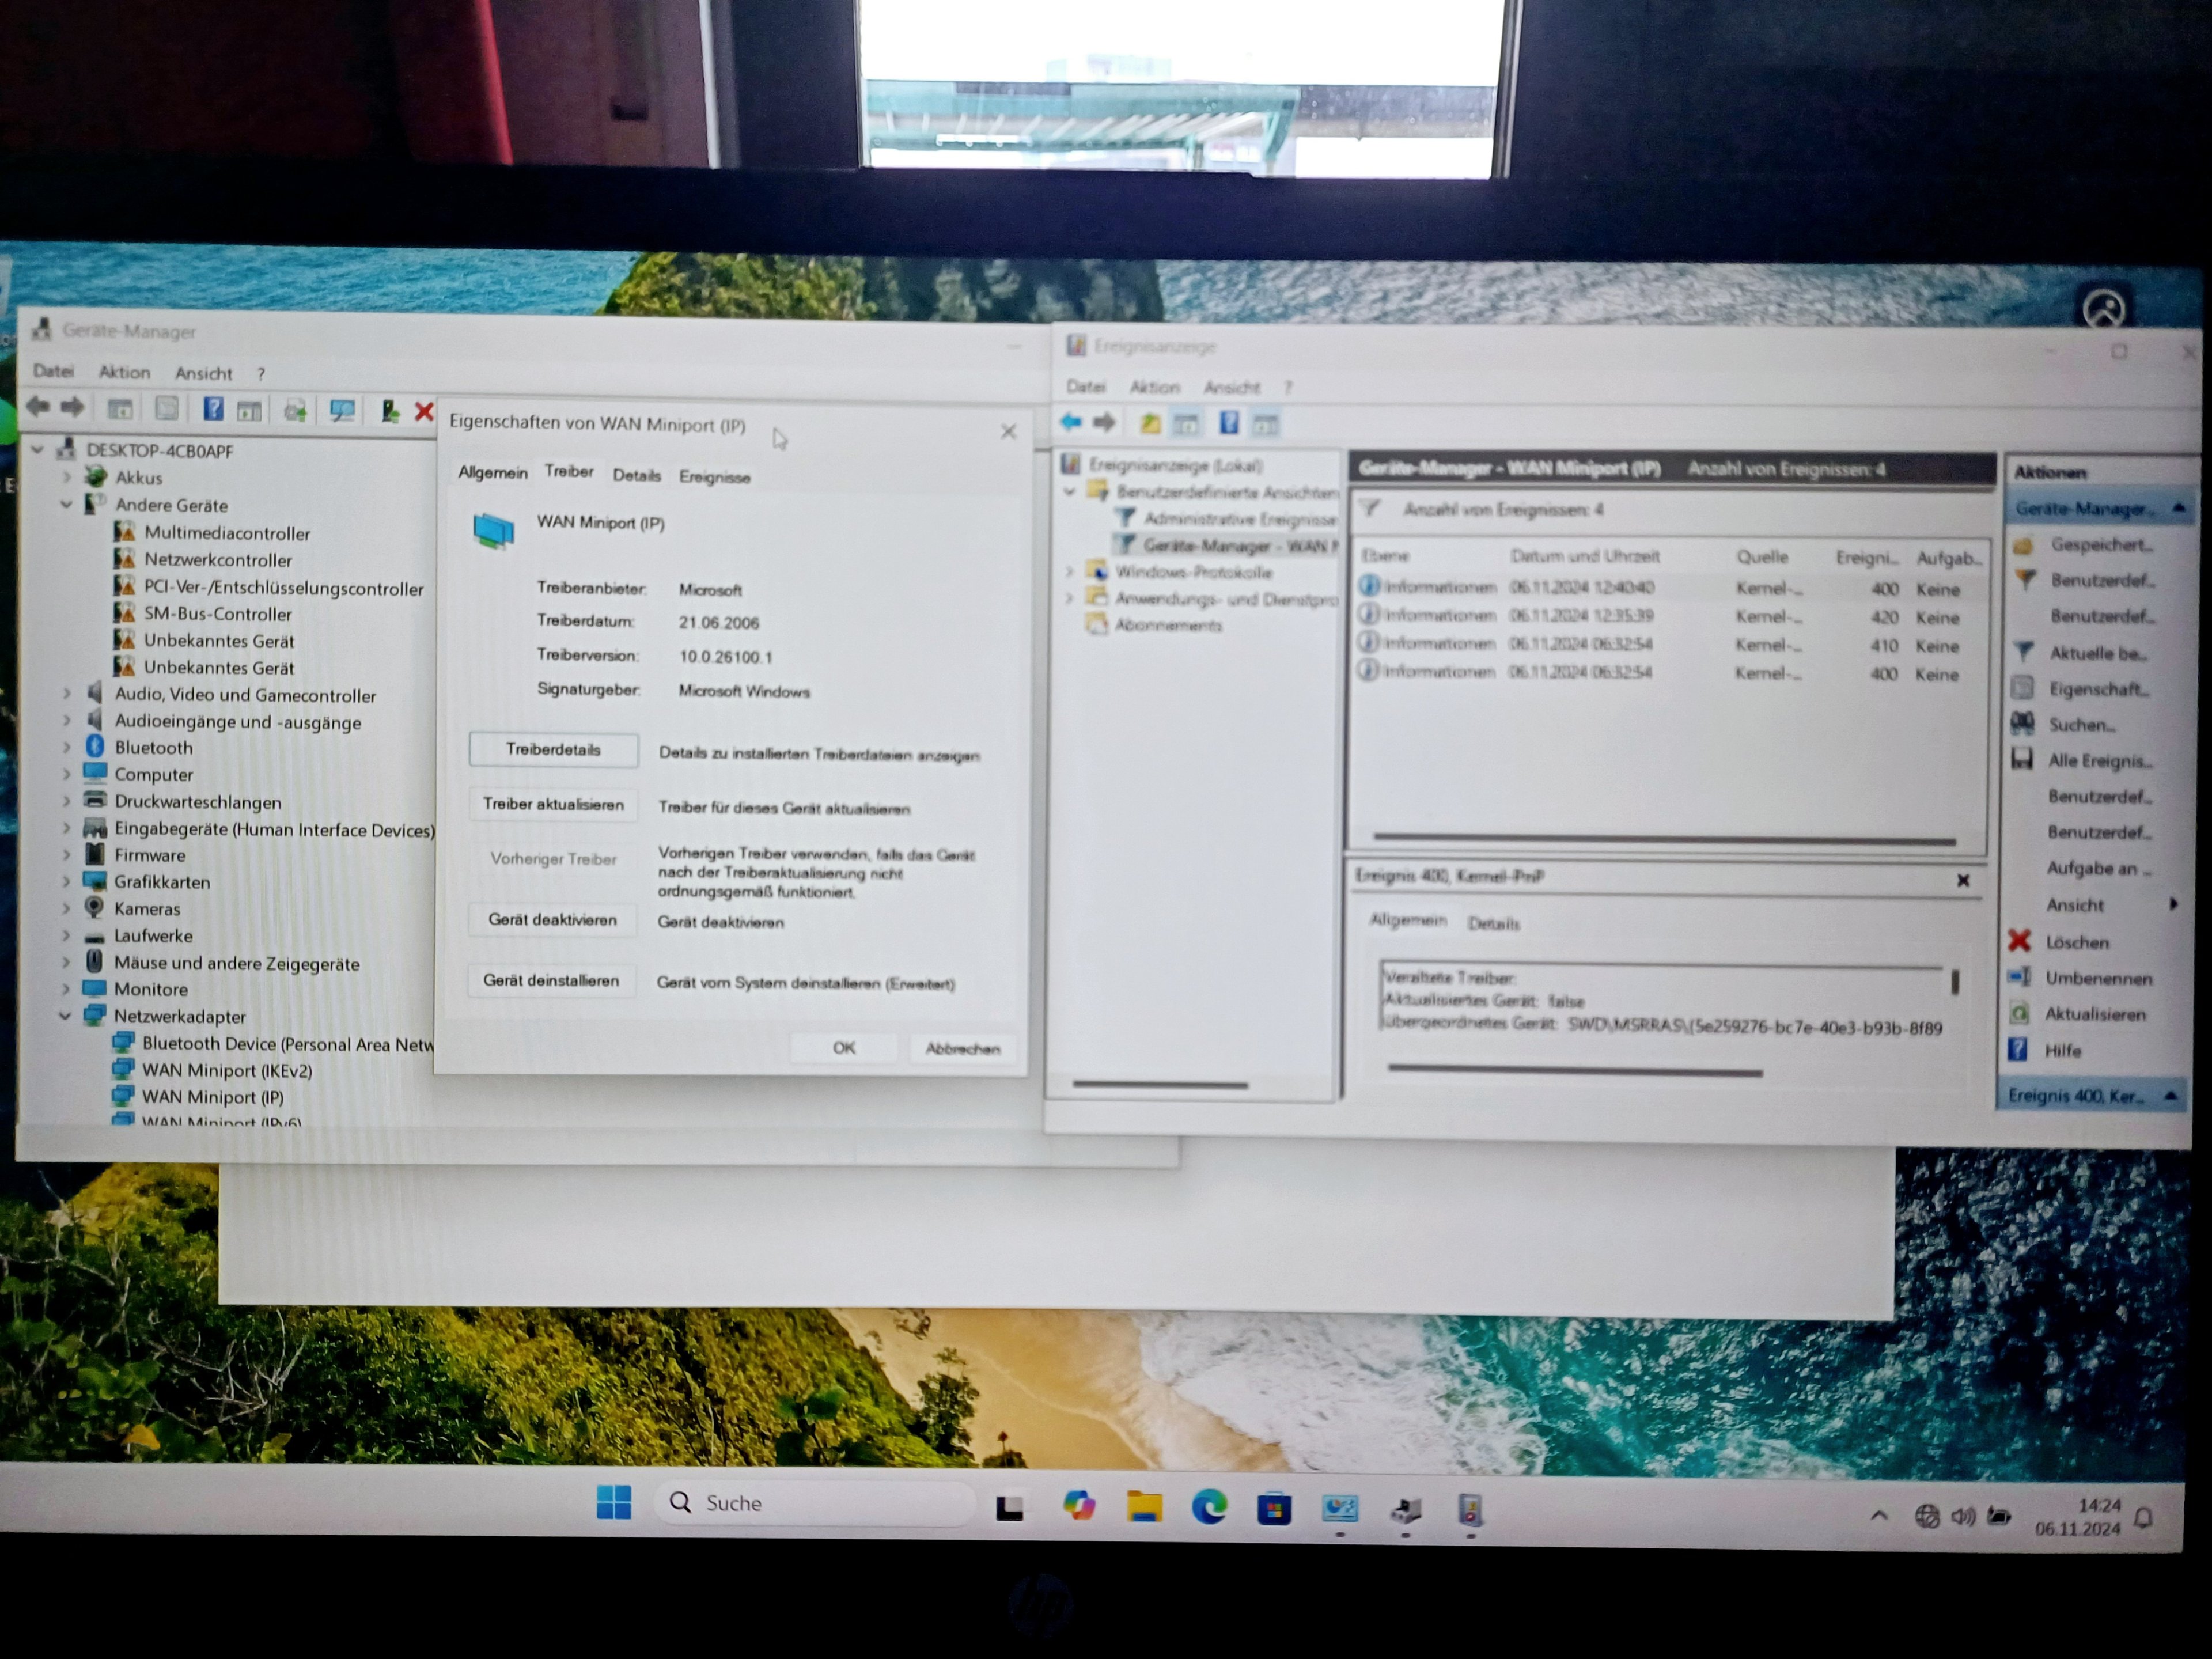Open File Explorer from the taskbar

pos(1144,1506)
